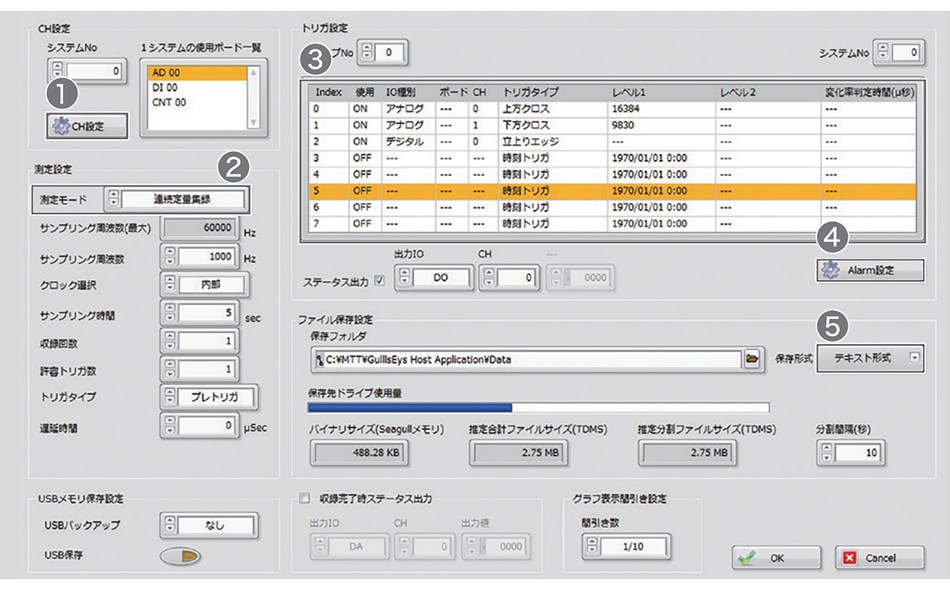Viewport: 950px width, 590px height.
Task: Select the highlighted trigger row 5
Action: (x=613, y=191)
